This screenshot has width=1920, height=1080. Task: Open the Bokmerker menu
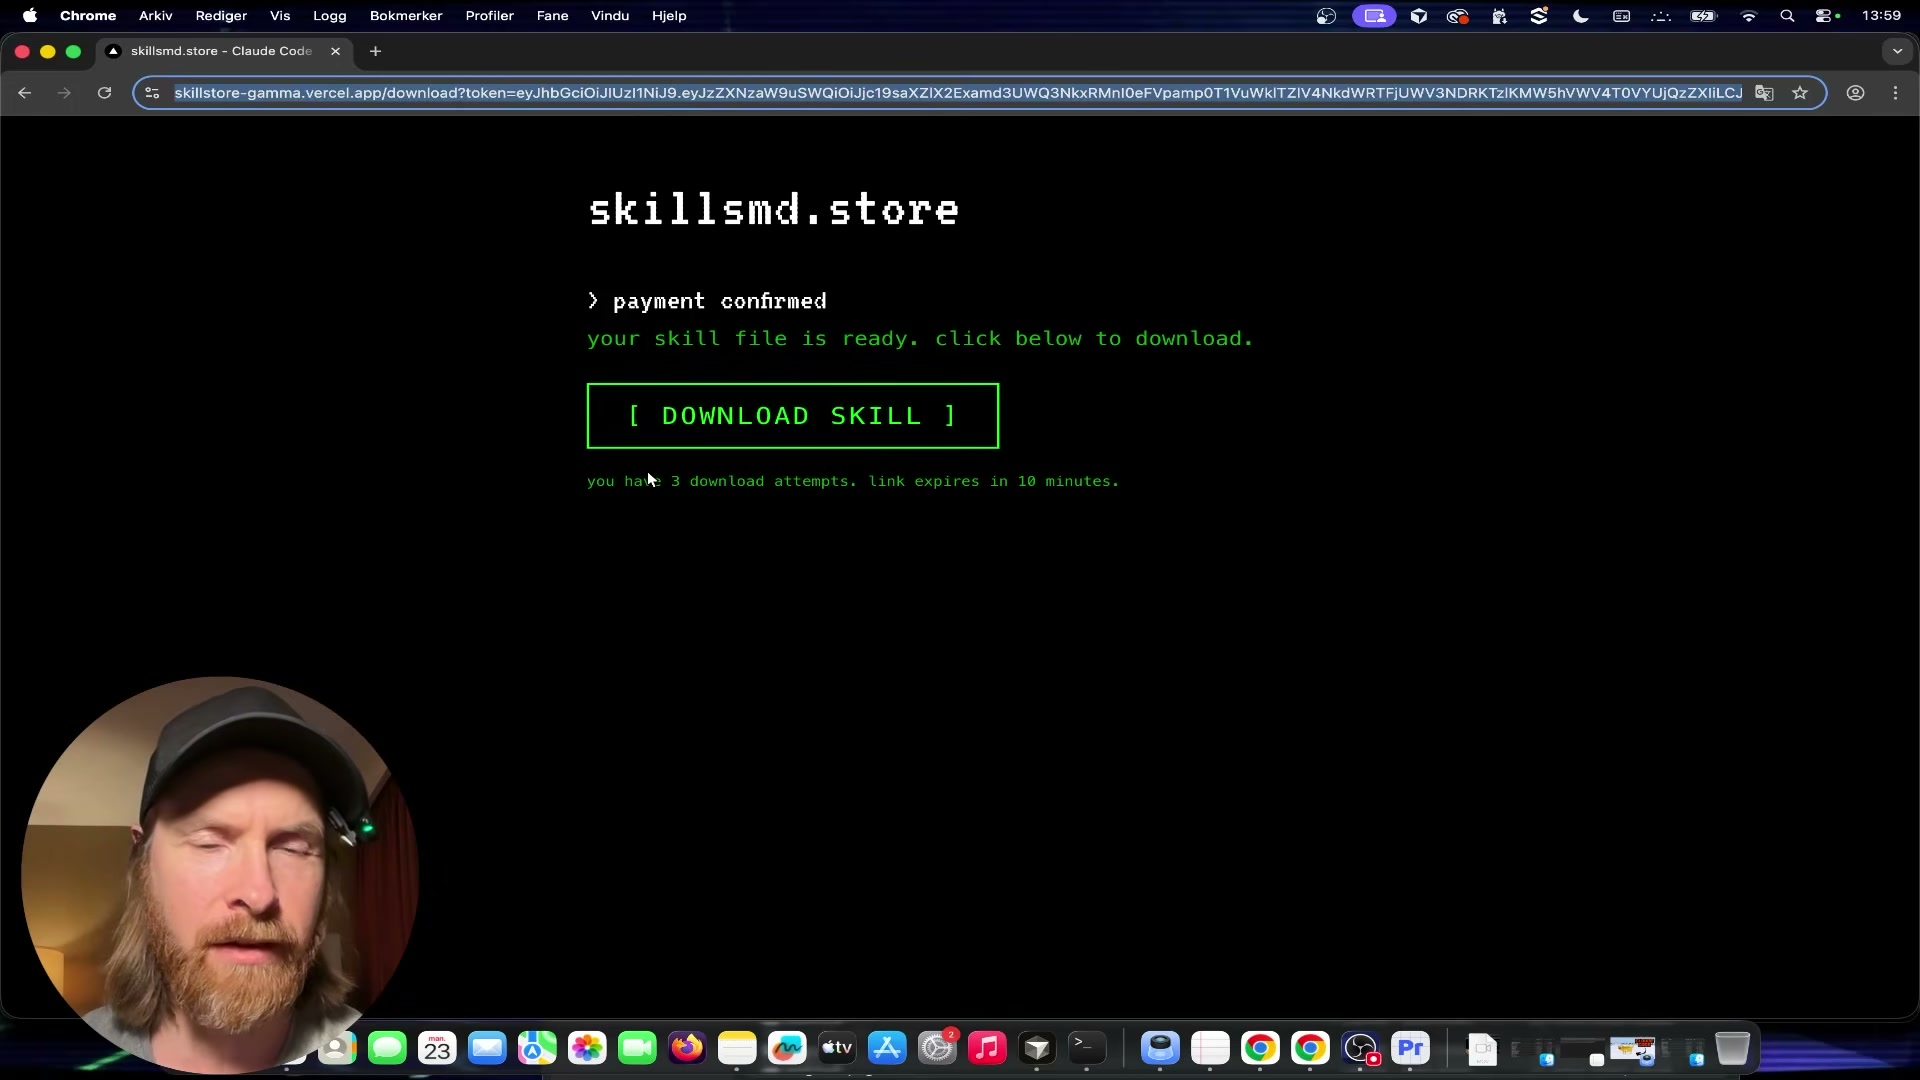(x=405, y=16)
